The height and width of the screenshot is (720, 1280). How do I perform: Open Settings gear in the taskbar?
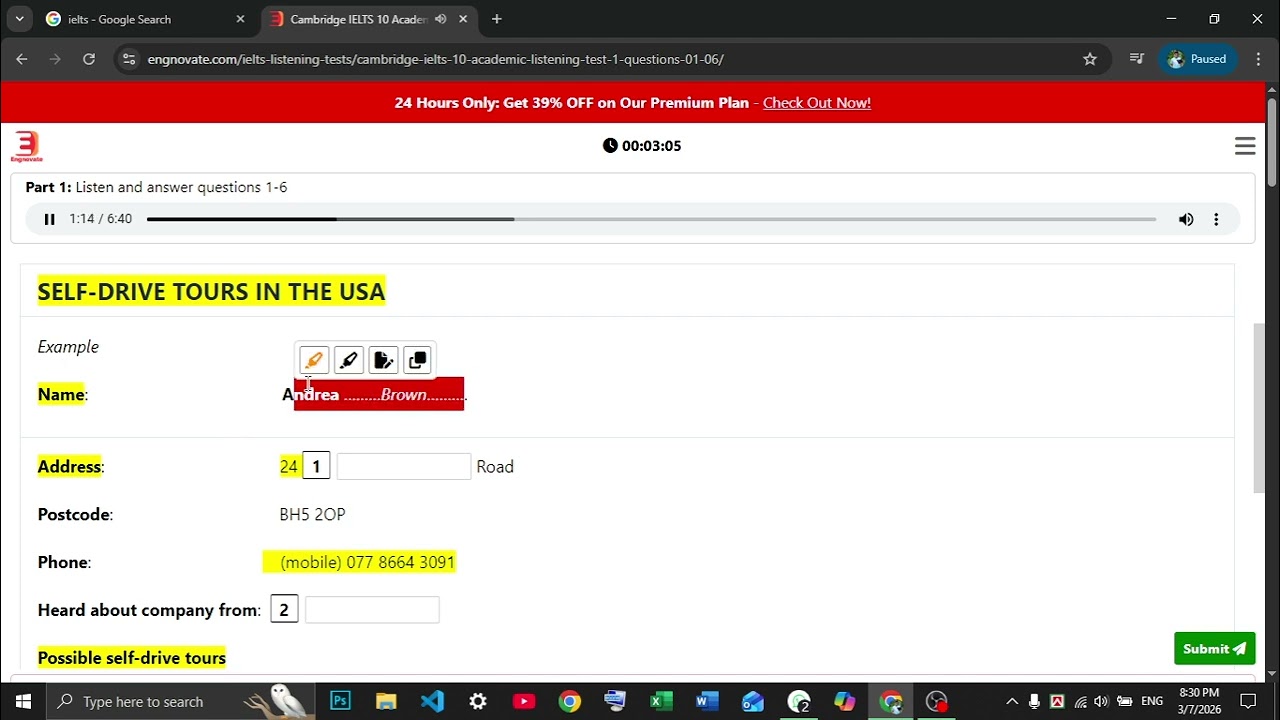[478, 701]
